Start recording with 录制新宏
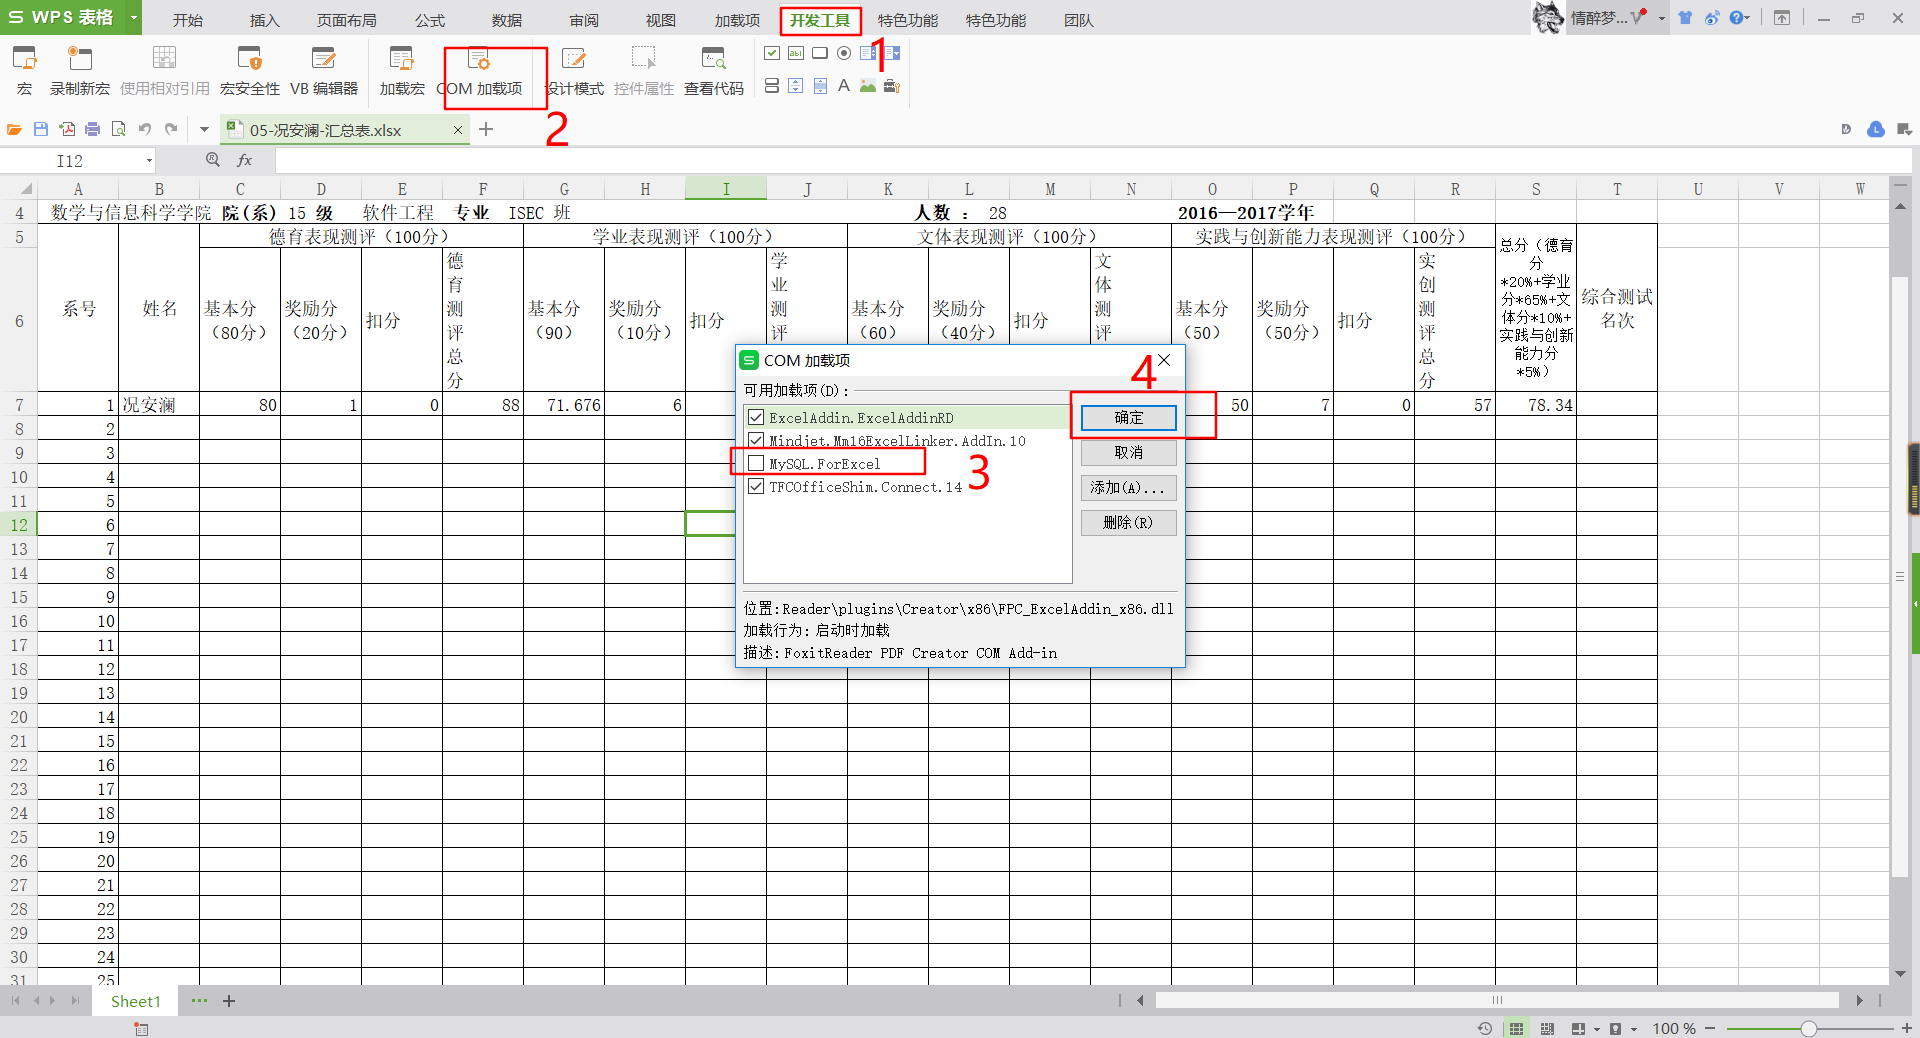 [x=80, y=70]
